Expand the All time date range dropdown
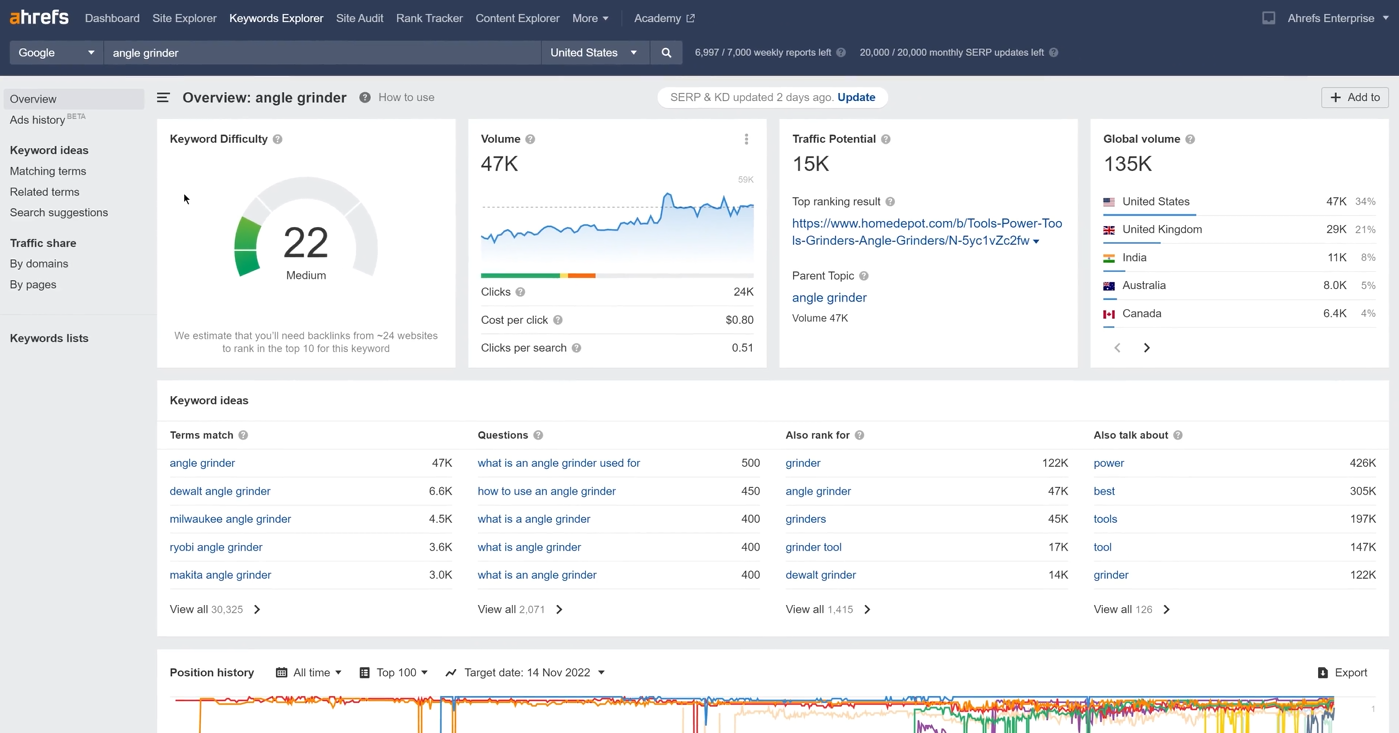The width and height of the screenshot is (1399, 733). 309,673
